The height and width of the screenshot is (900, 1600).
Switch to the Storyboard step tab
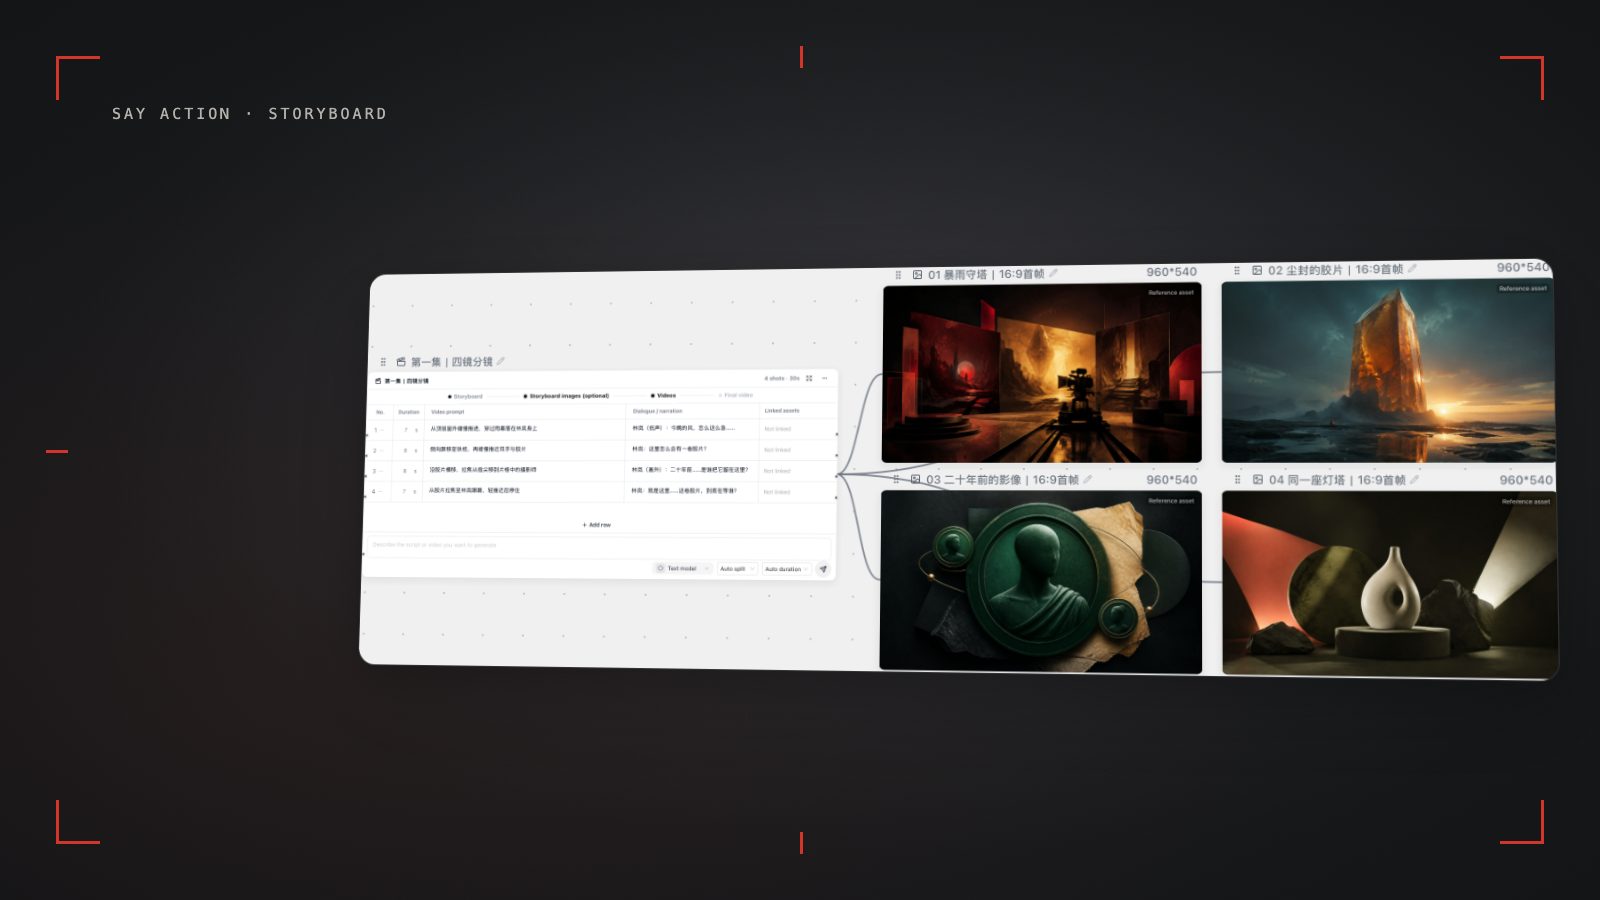(x=465, y=396)
